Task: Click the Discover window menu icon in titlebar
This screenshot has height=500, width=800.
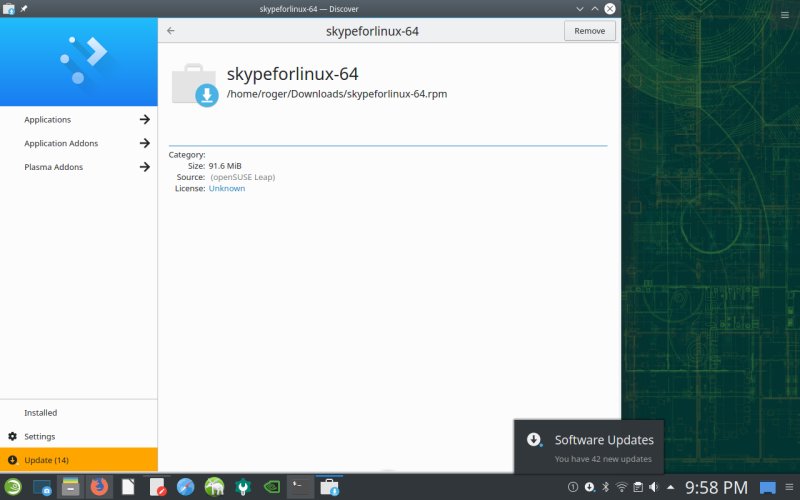Action: click(9, 9)
